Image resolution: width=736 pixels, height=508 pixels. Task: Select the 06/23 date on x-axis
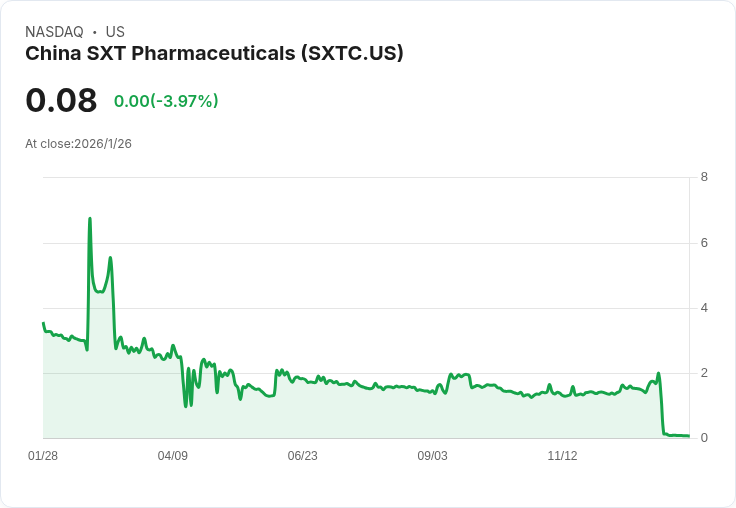(x=303, y=456)
